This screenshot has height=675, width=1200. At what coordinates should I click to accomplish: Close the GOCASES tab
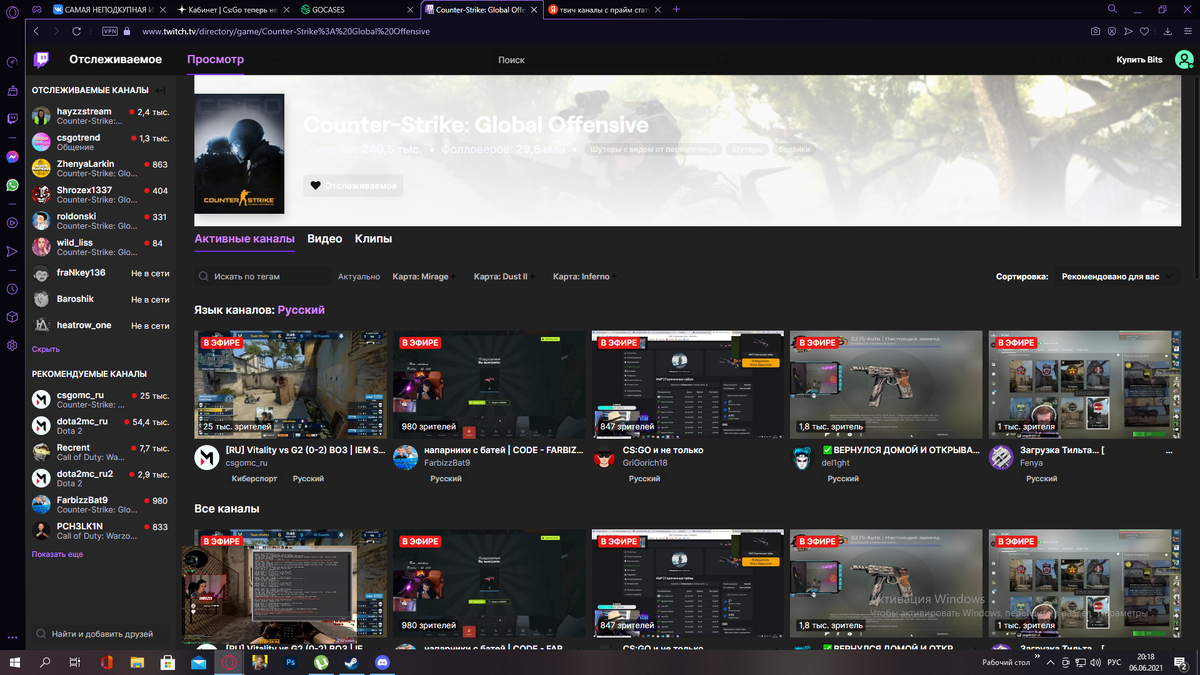(410, 9)
